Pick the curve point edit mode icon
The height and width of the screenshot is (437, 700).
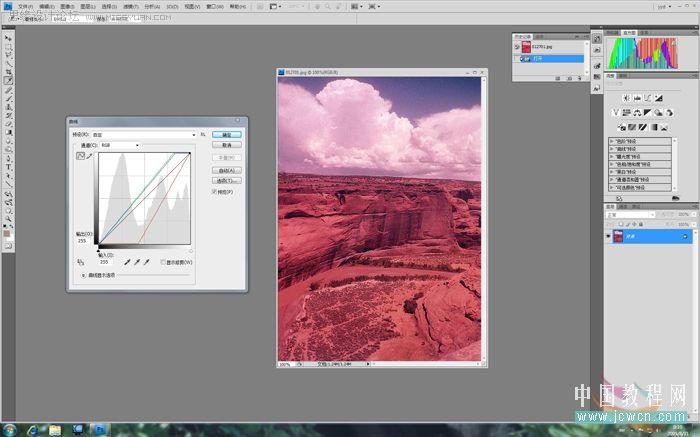click(80, 156)
